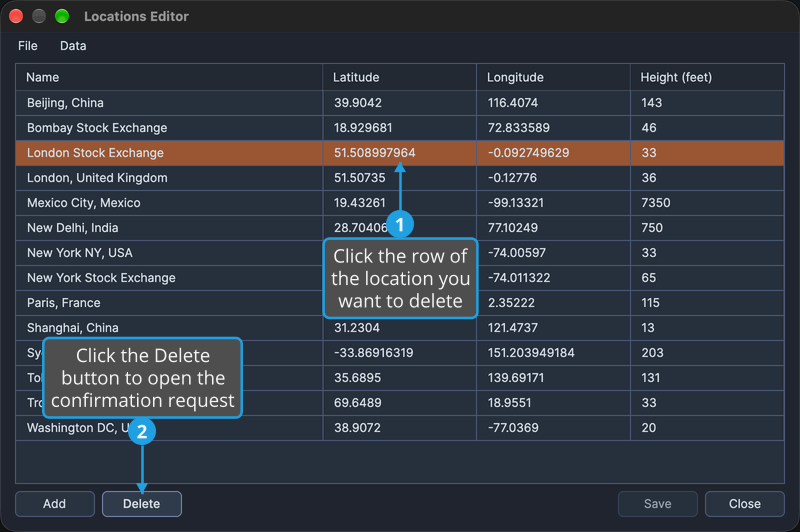This screenshot has height=532, width=800.
Task: Maximize the window with the green button
Action: click(x=62, y=16)
